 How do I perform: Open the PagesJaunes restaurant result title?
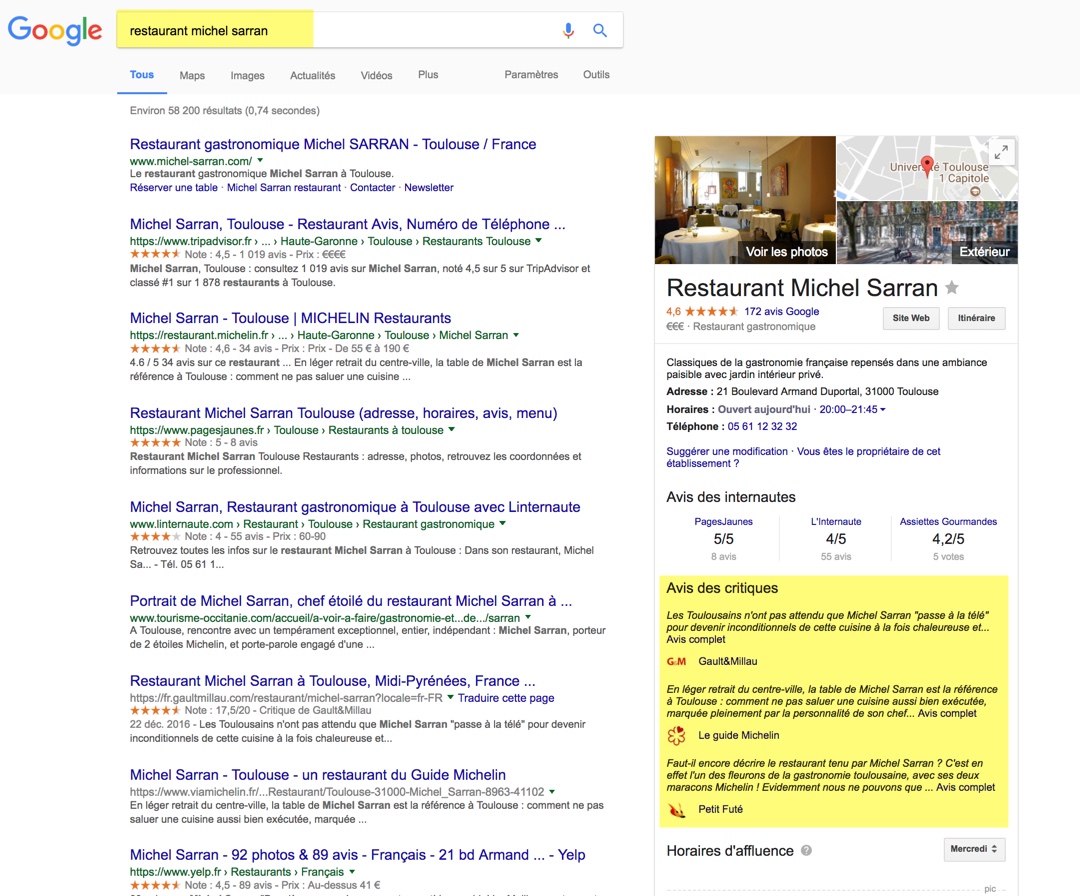coord(344,413)
